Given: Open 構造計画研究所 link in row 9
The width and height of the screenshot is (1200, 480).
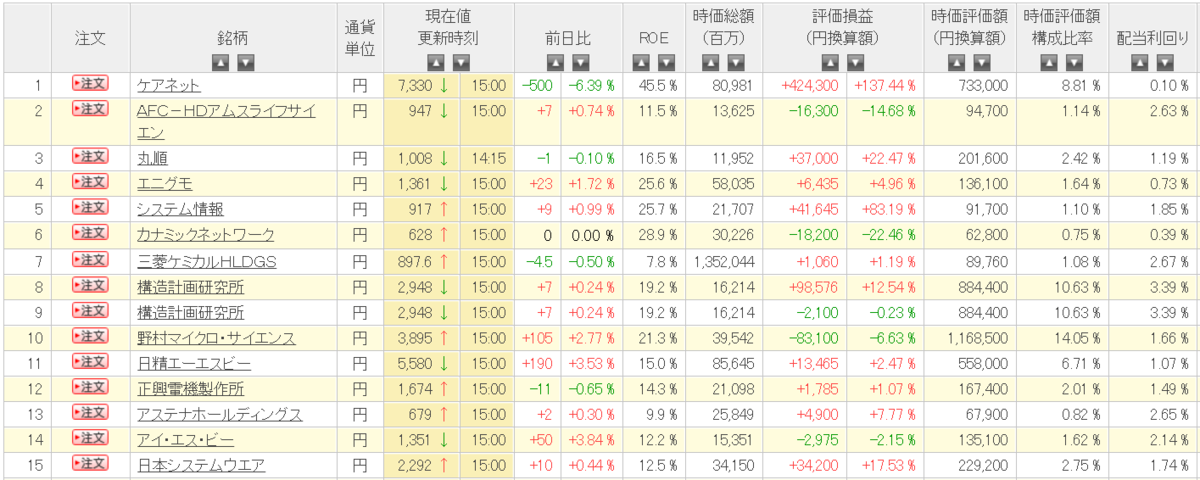Looking at the screenshot, I should click(x=190, y=312).
